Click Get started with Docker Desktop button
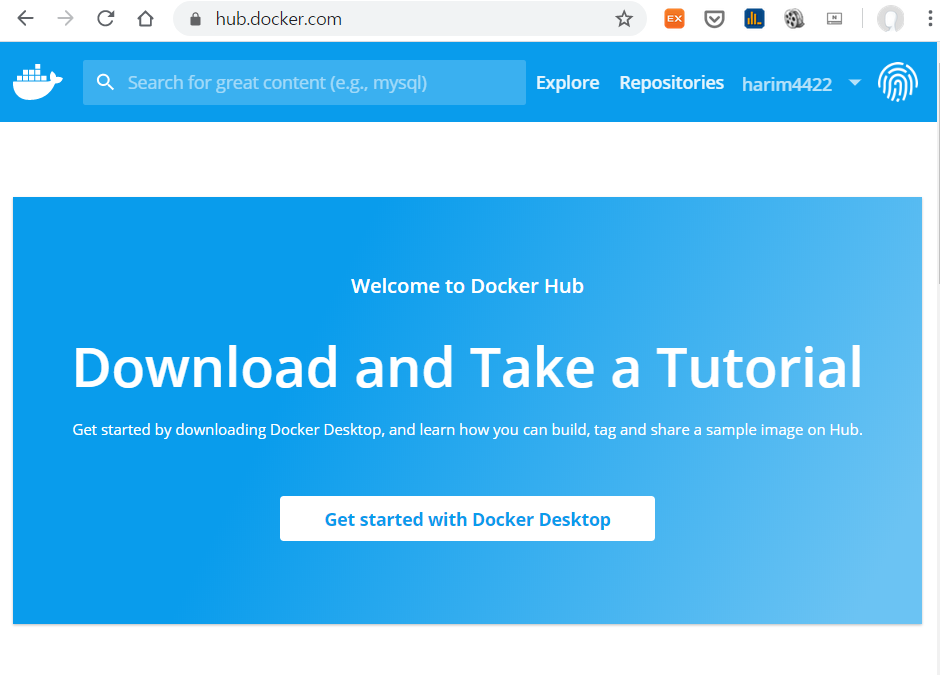 click(467, 519)
